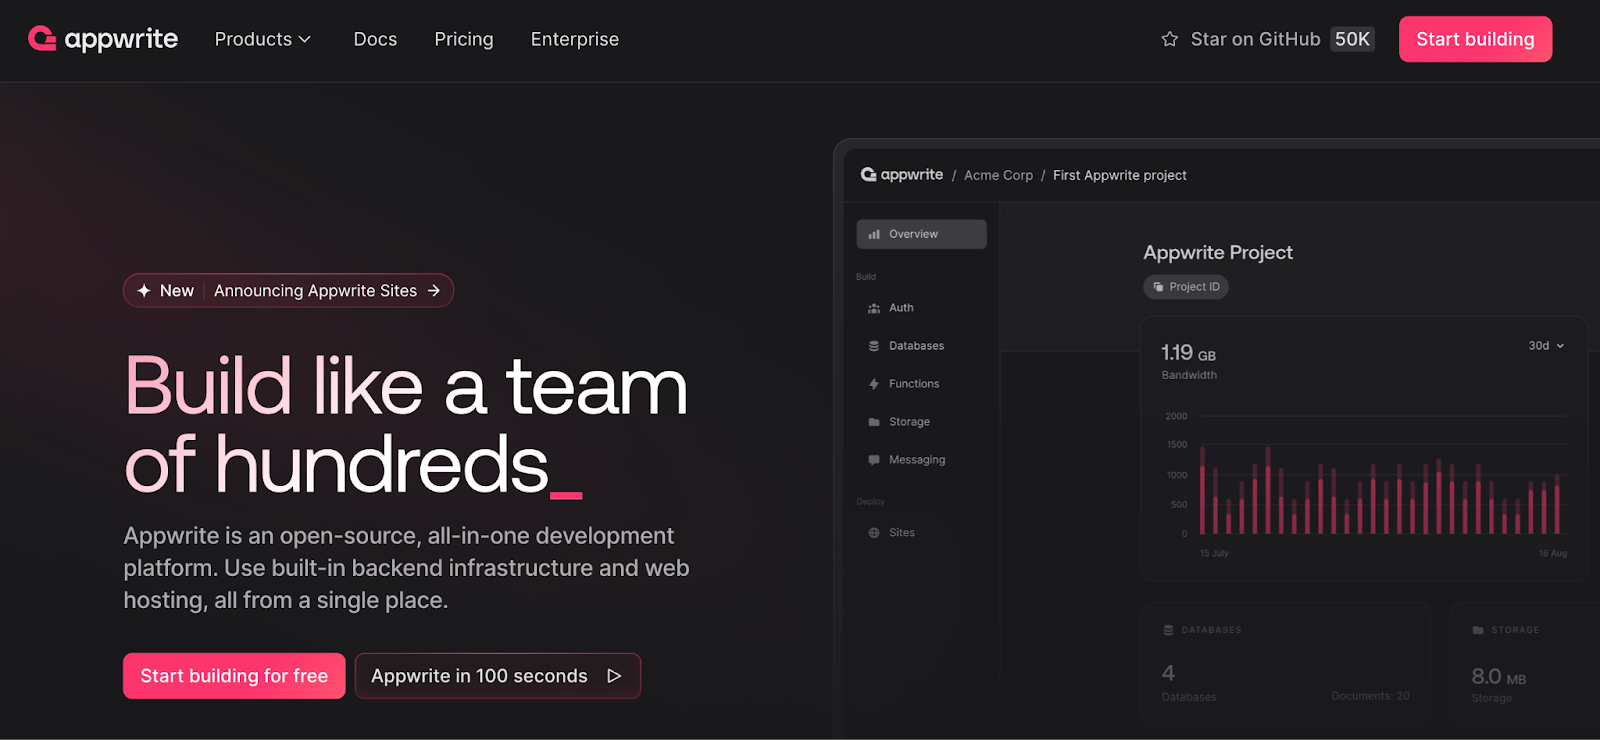Click the Messaging chat bubble icon
1600x740 pixels.
pos(874,460)
